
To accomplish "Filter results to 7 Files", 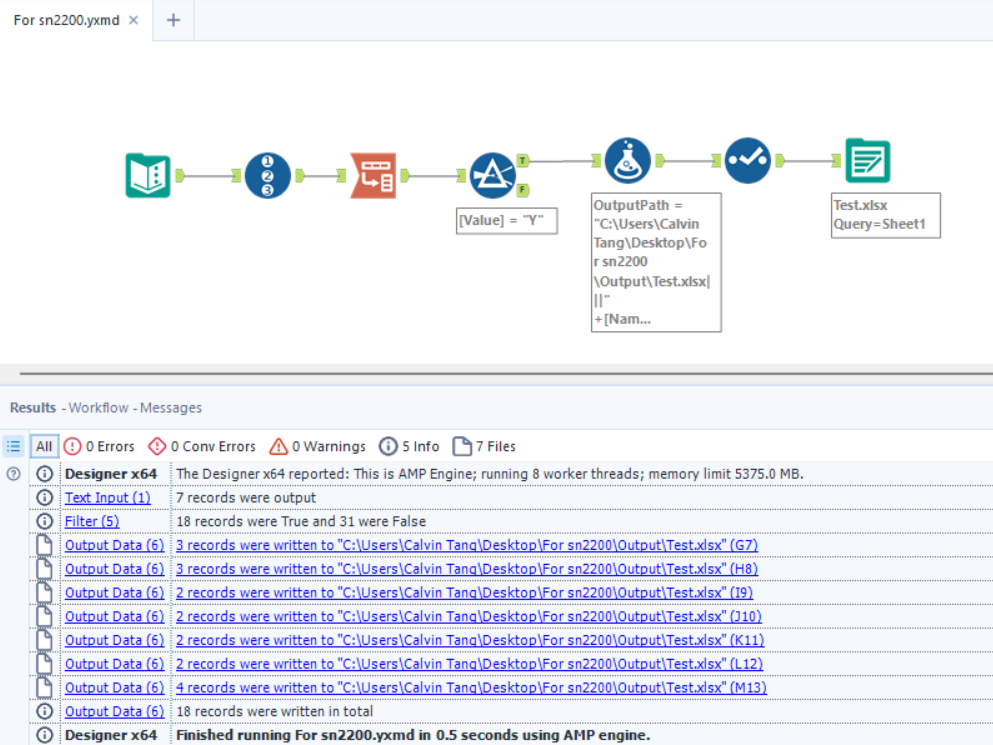I will [484, 446].
